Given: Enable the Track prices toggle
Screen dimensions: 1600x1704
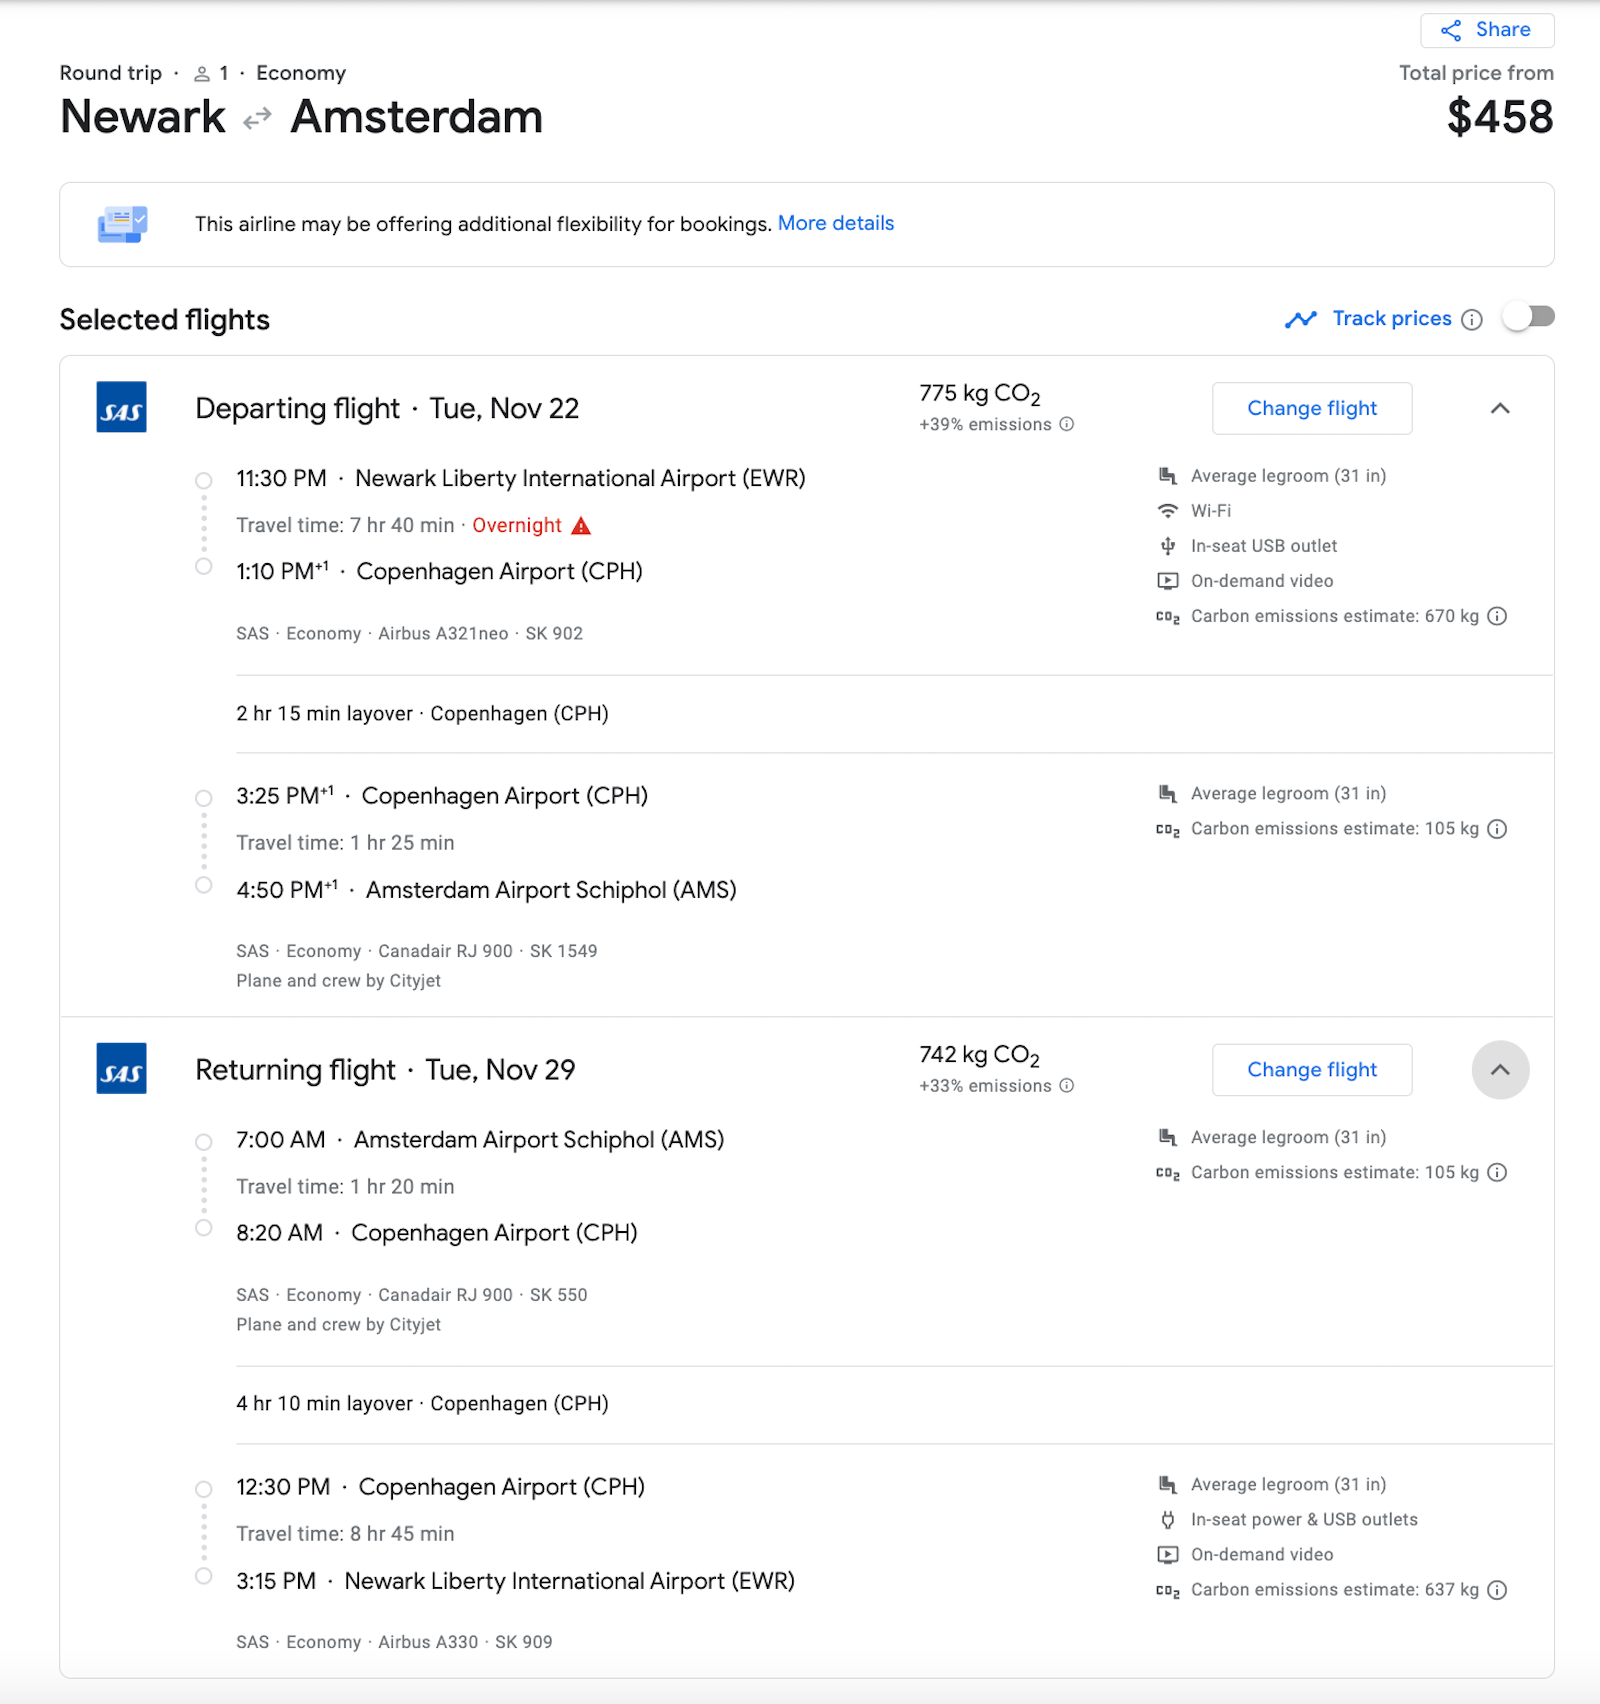Looking at the screenshot, I should click(x=1528, y=317).
